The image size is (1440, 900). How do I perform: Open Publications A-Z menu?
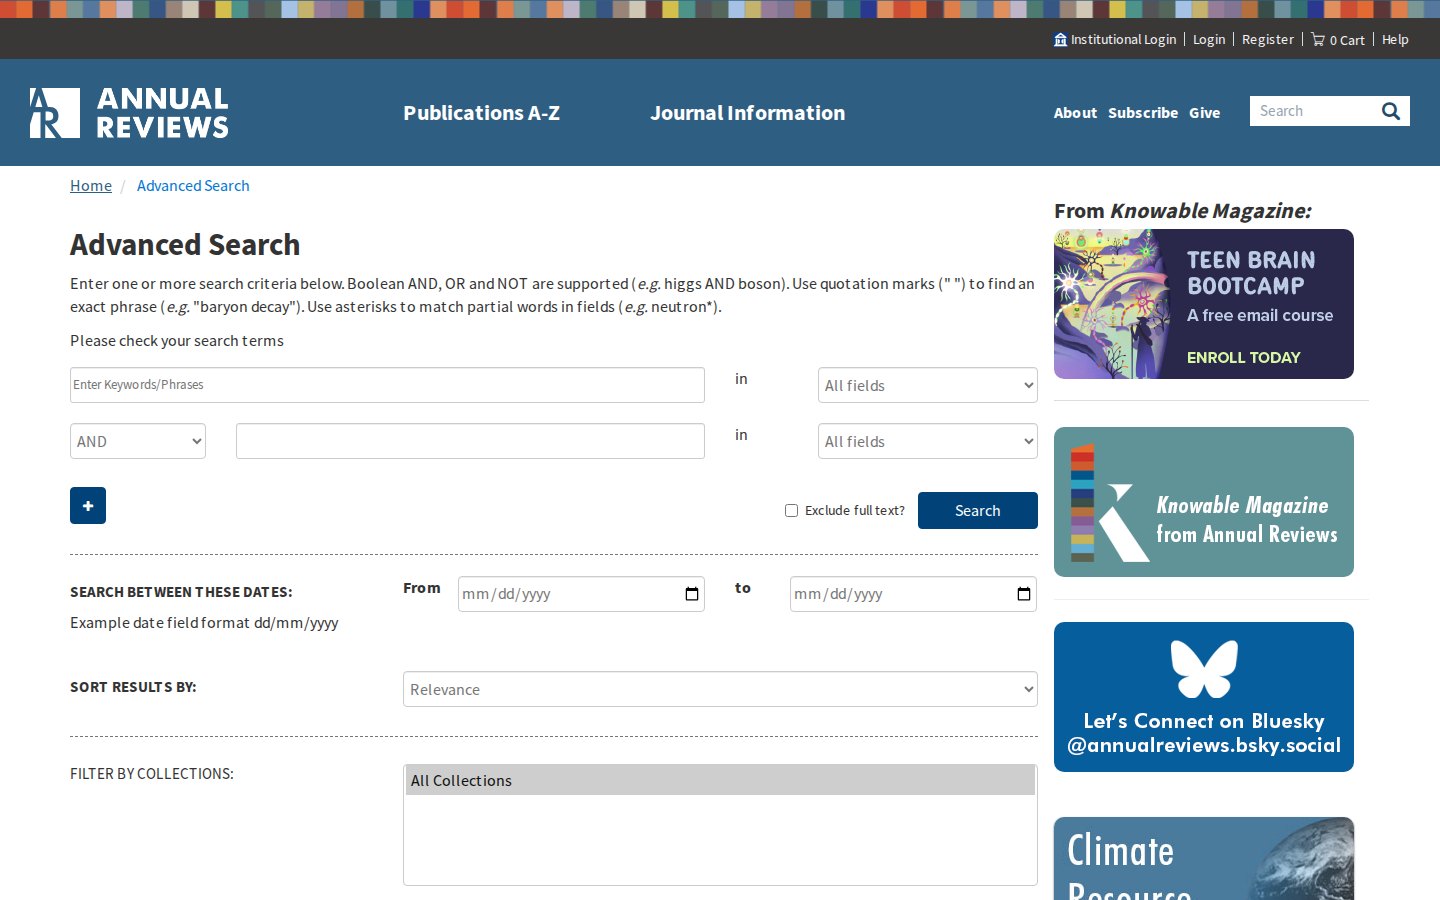(481, 113)
